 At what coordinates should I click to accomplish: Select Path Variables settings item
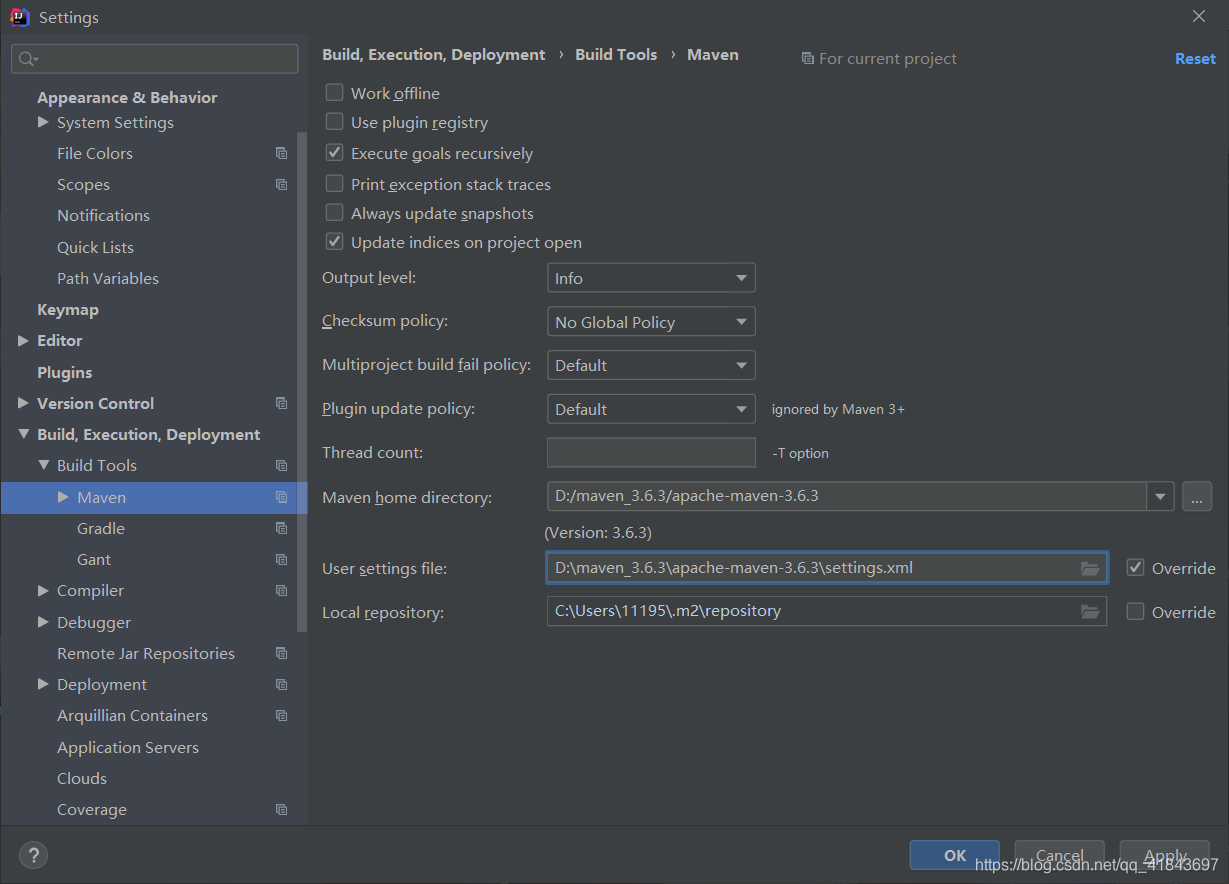(x=108, y=279)
